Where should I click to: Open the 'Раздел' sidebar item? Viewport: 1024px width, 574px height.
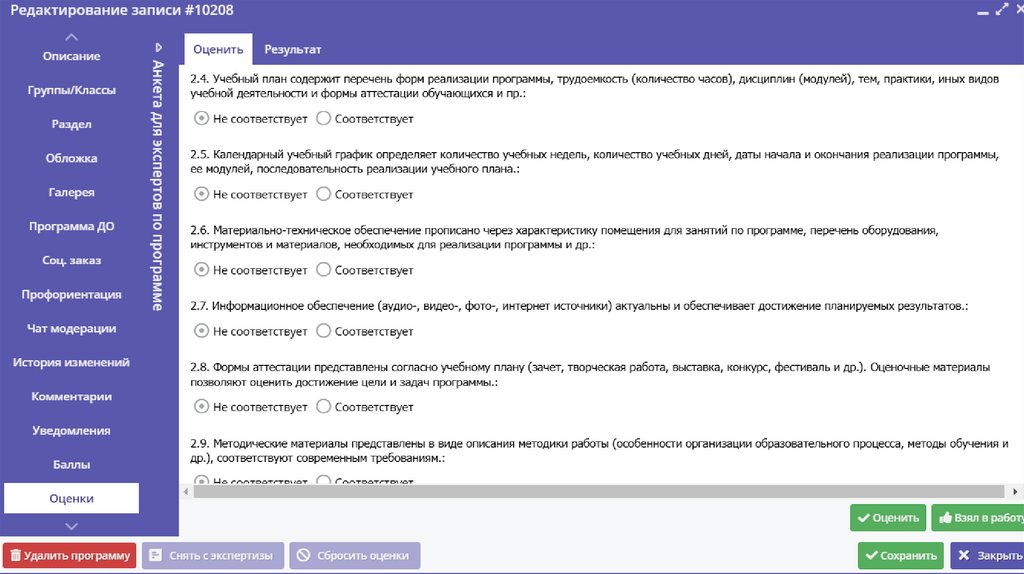click(71, 124)
